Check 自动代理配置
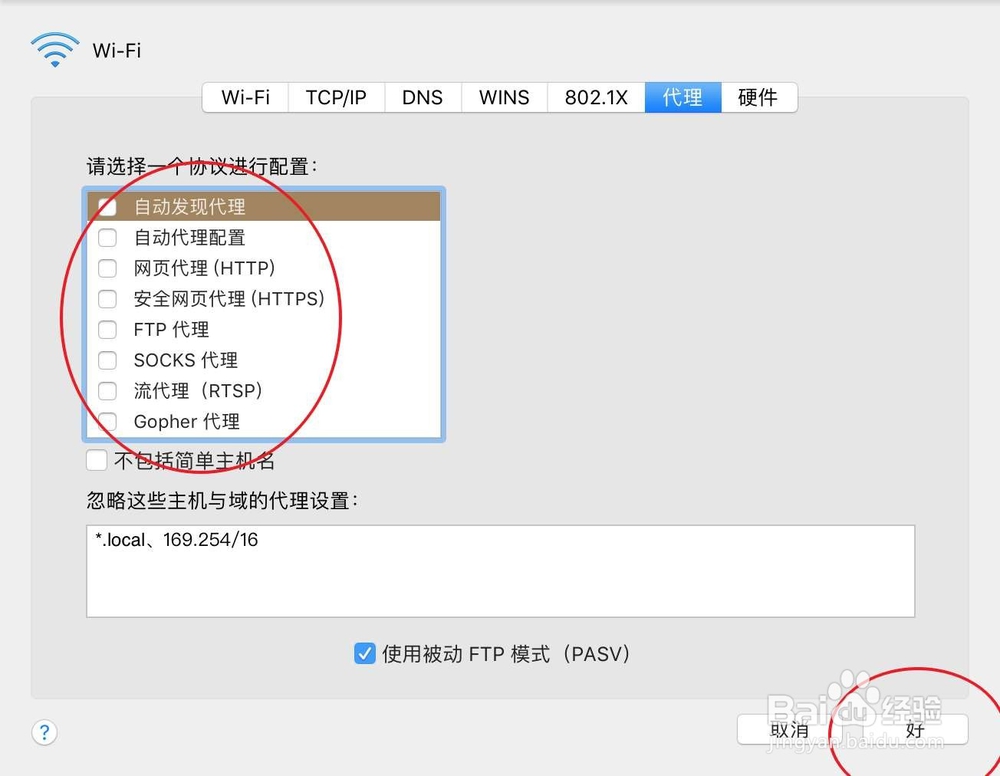Viewport: 1000px width, 776px height. click(107, 237)
